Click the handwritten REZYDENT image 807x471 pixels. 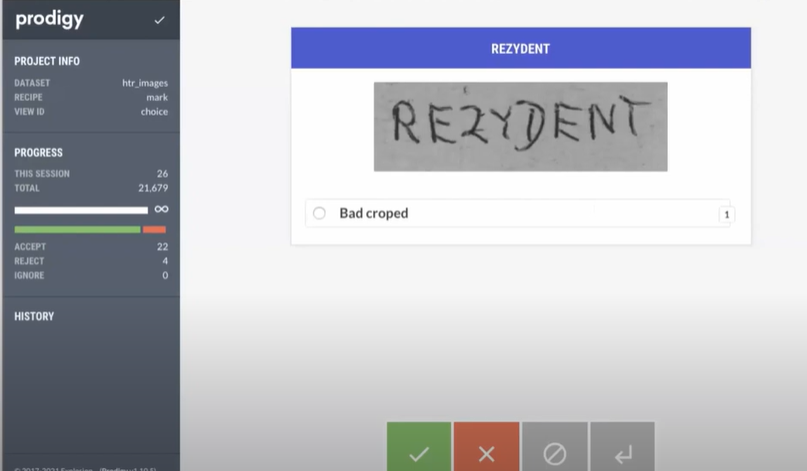click(x=520, y=127)
